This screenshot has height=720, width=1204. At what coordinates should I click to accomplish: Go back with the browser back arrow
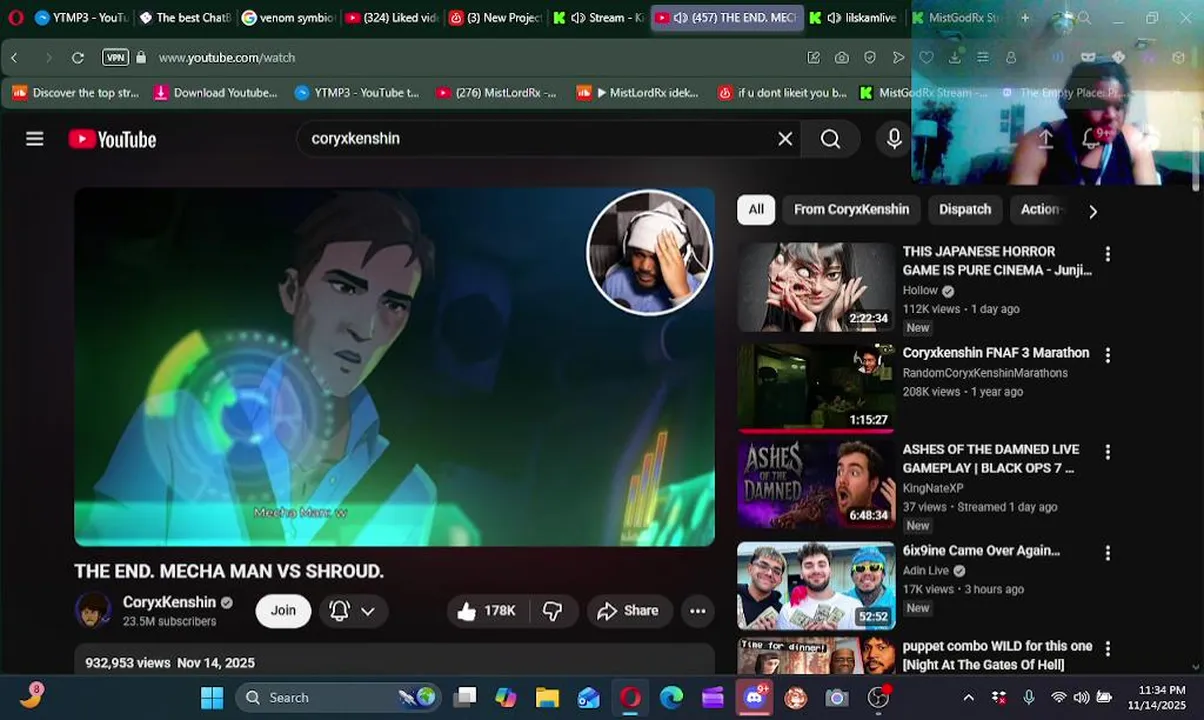tap(14, 58)
